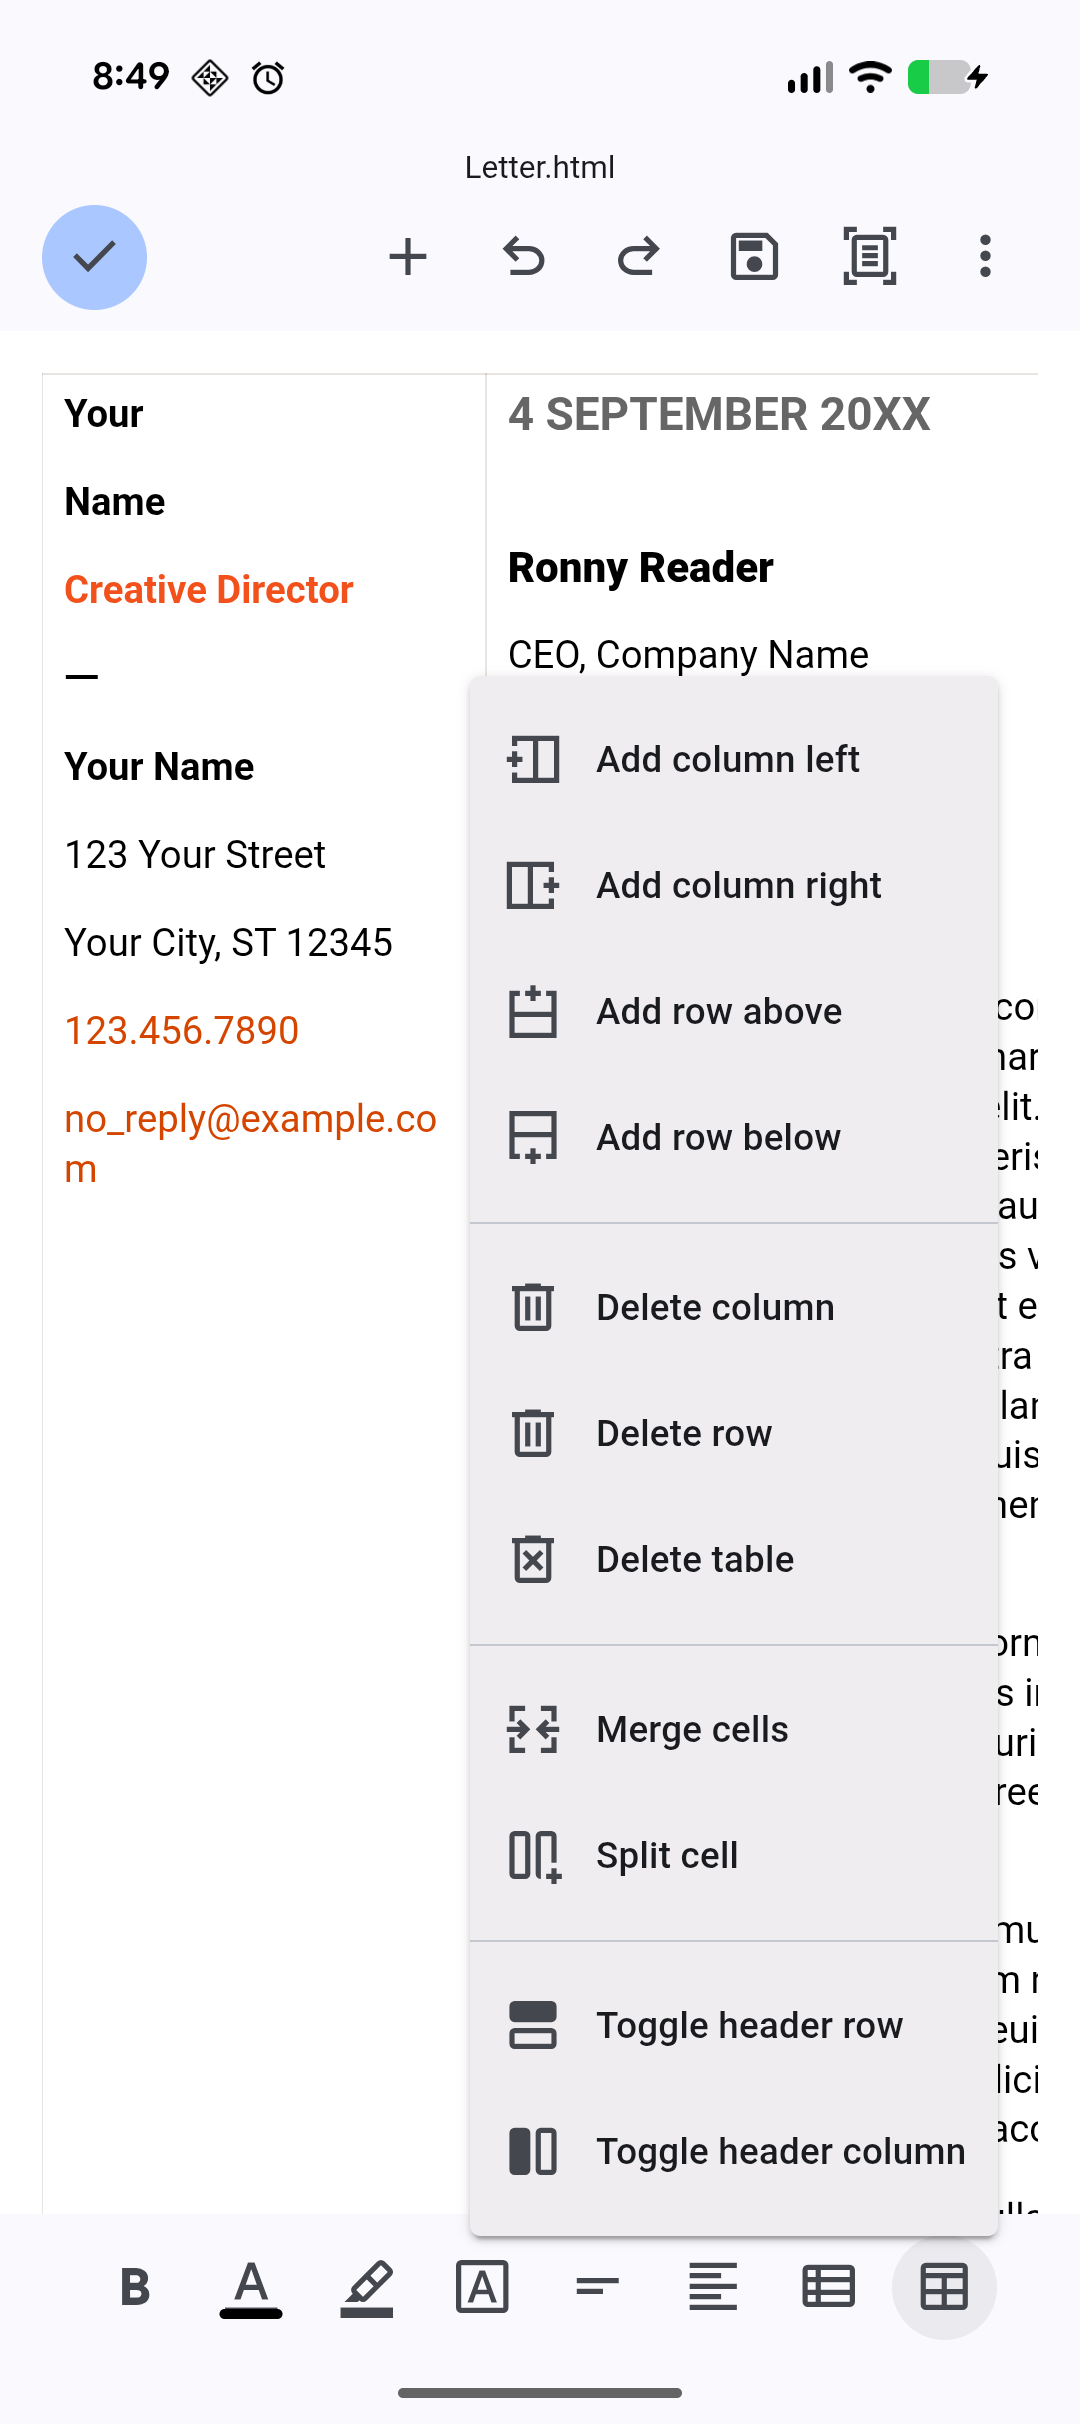Toggle bold formatting
Viewport: 1080px width, 2424px height.
[x=135, y=2287]
